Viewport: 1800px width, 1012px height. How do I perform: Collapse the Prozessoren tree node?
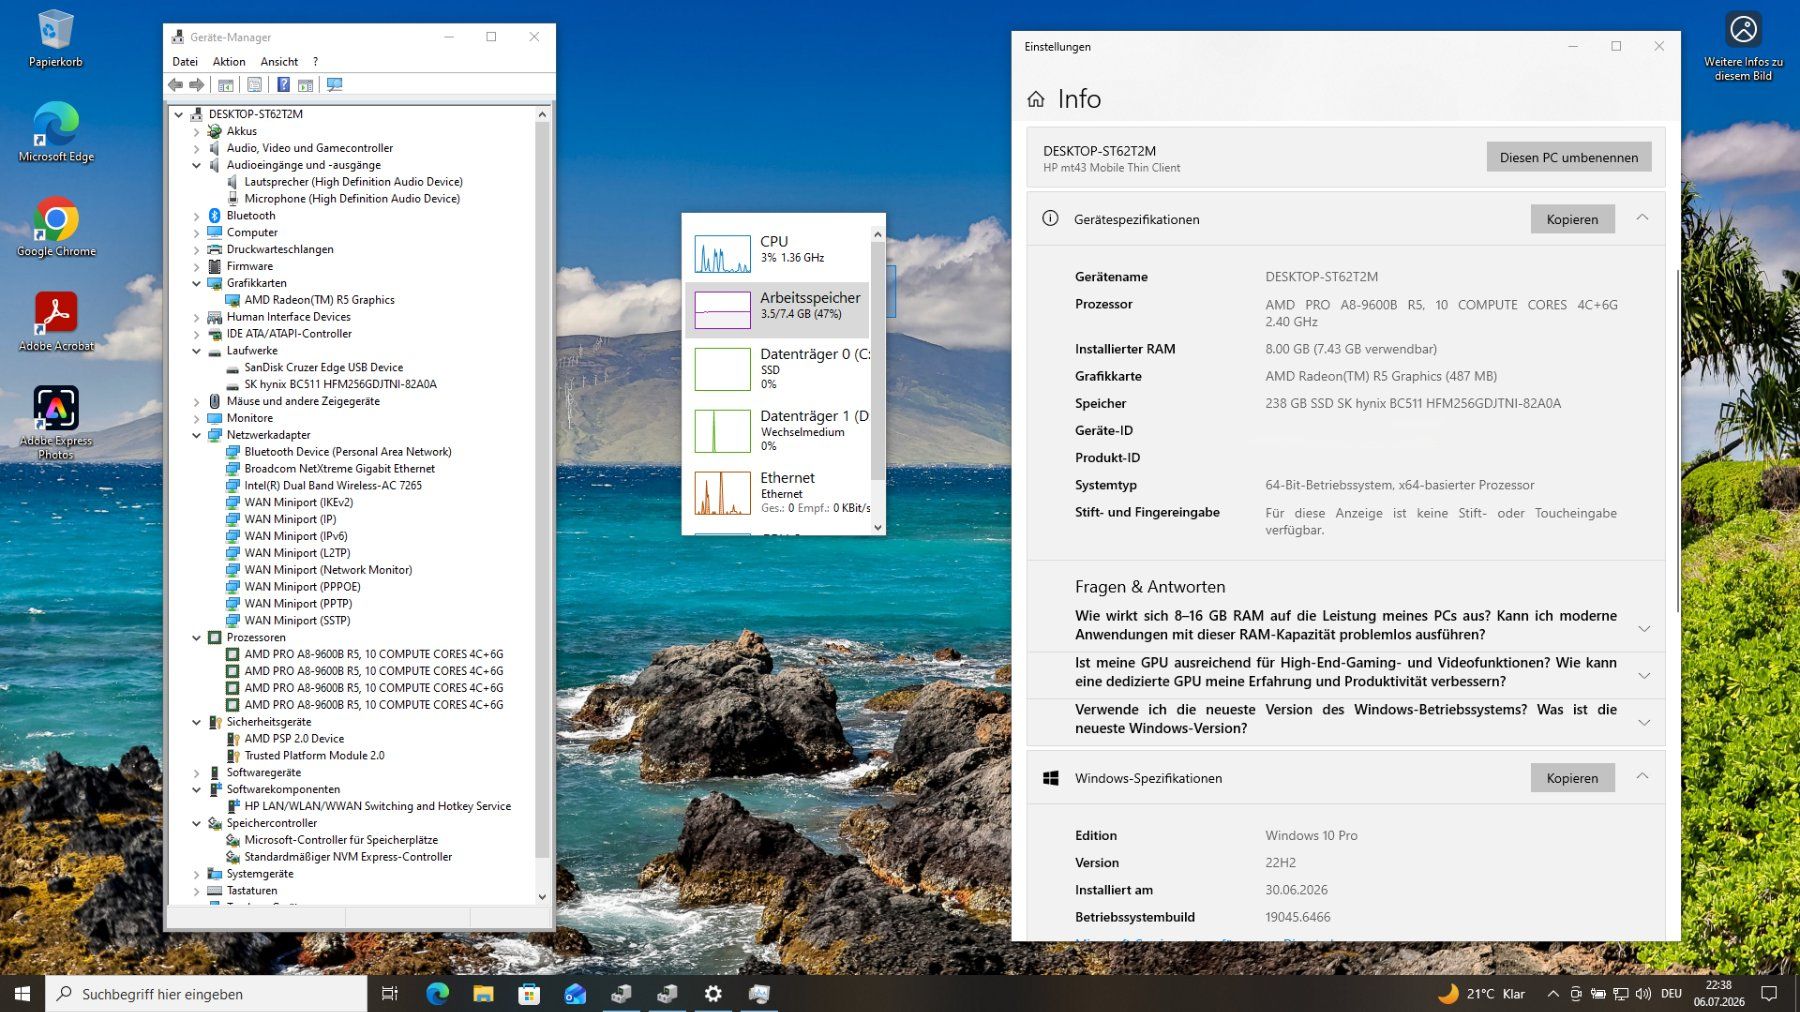coord(196,638)
